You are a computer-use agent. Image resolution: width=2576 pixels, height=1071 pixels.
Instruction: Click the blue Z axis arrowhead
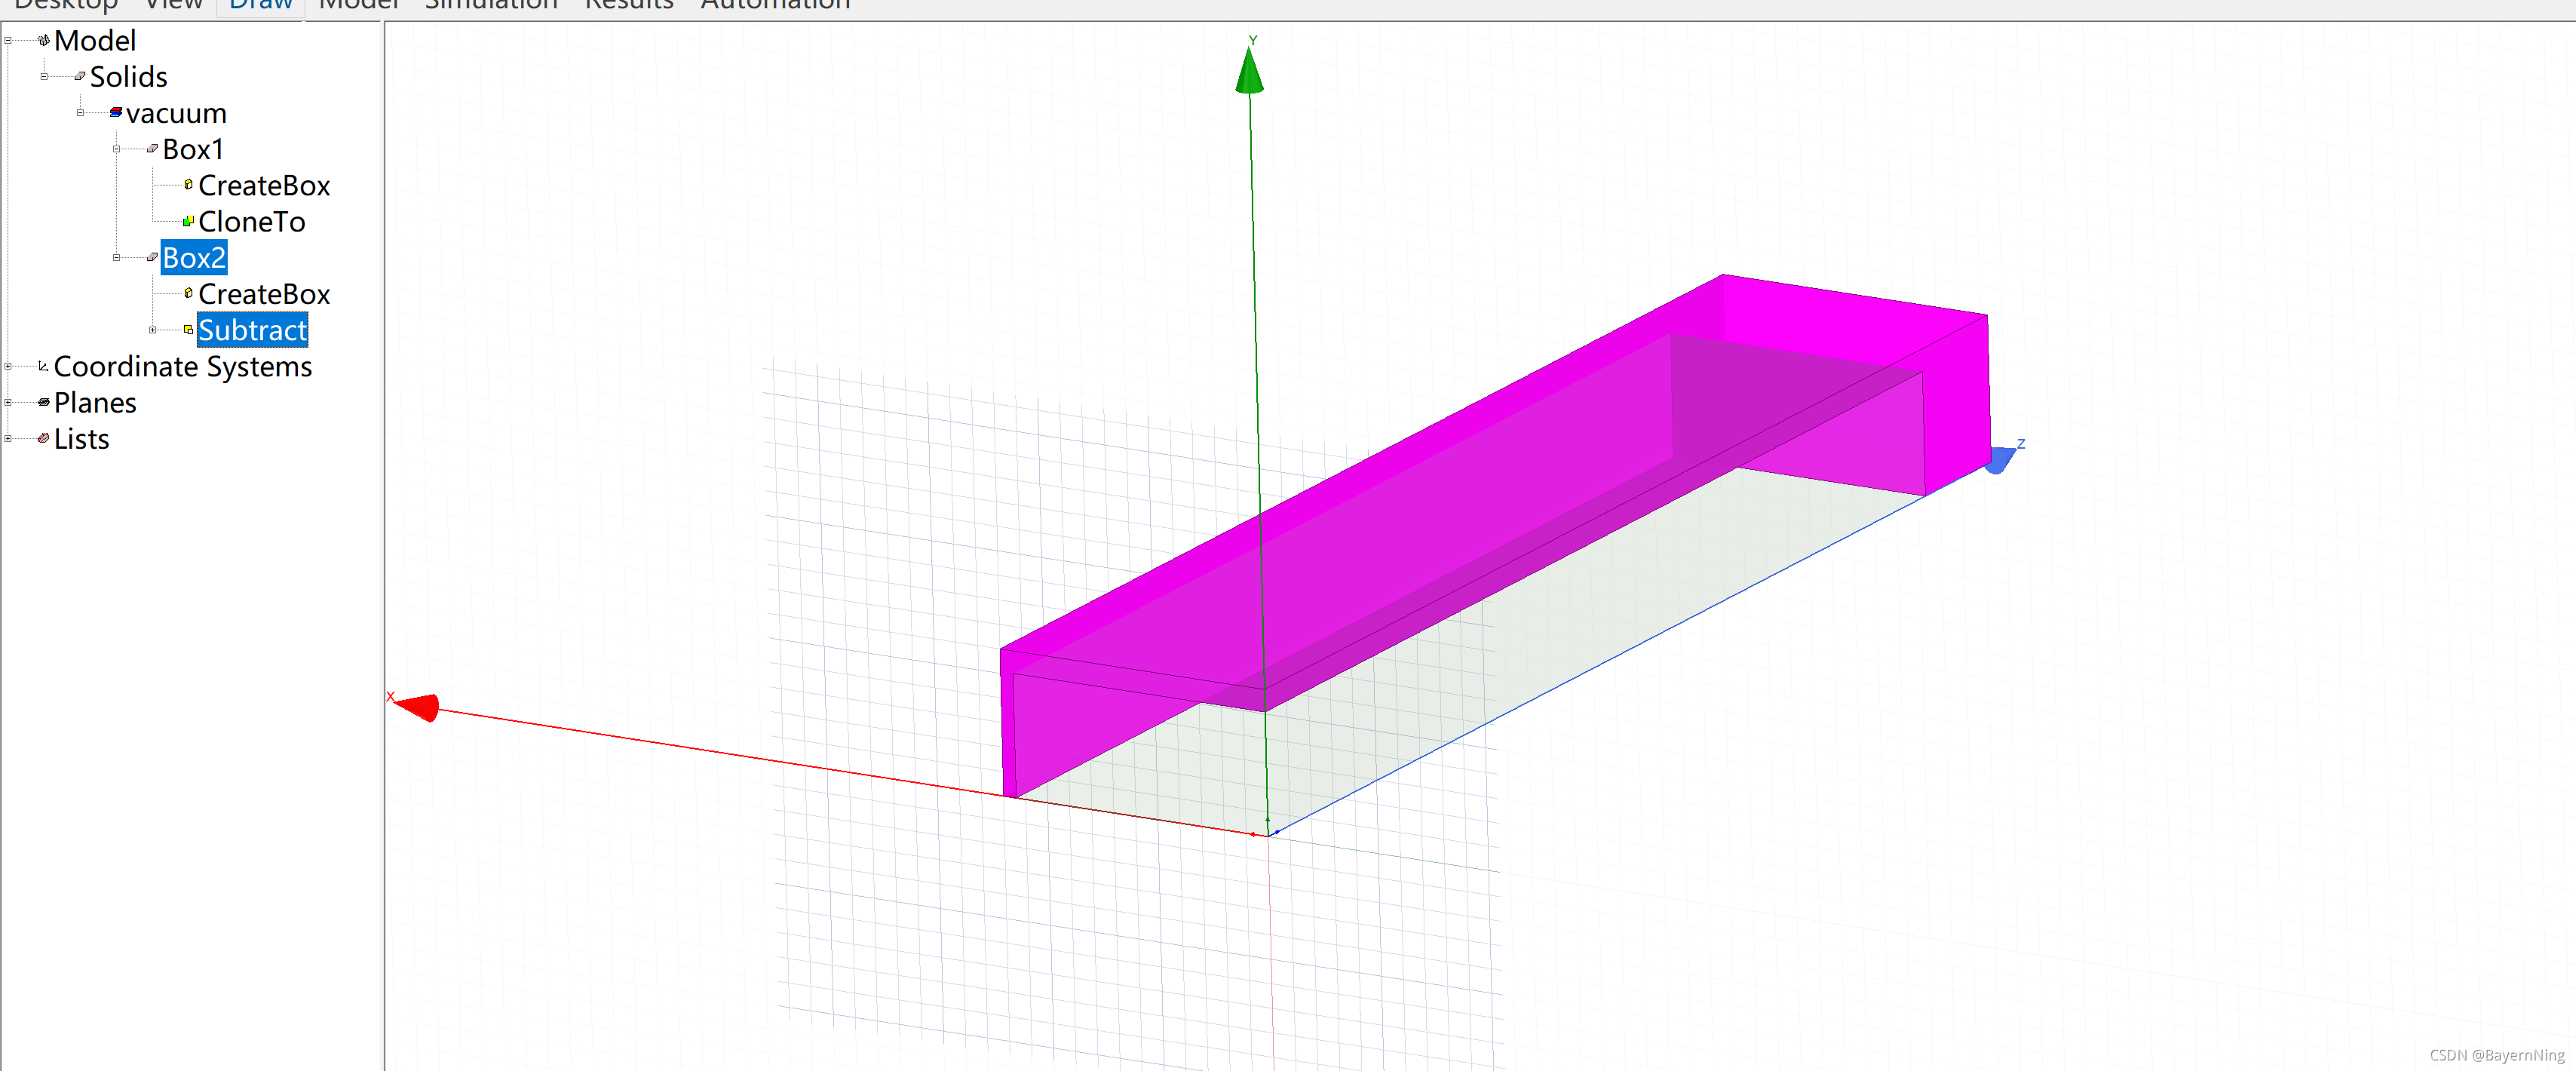click(x=2000, y=460)
